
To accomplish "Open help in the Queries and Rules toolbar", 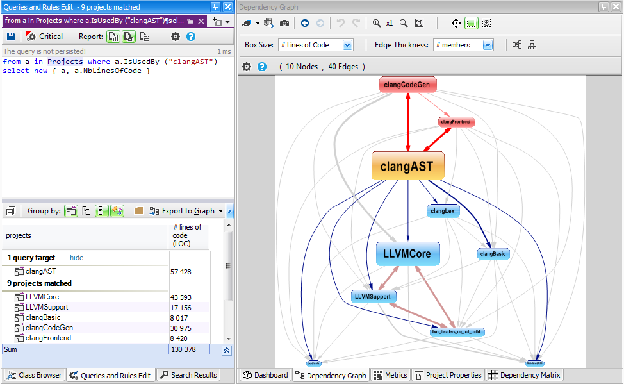I will coord(191,37).
